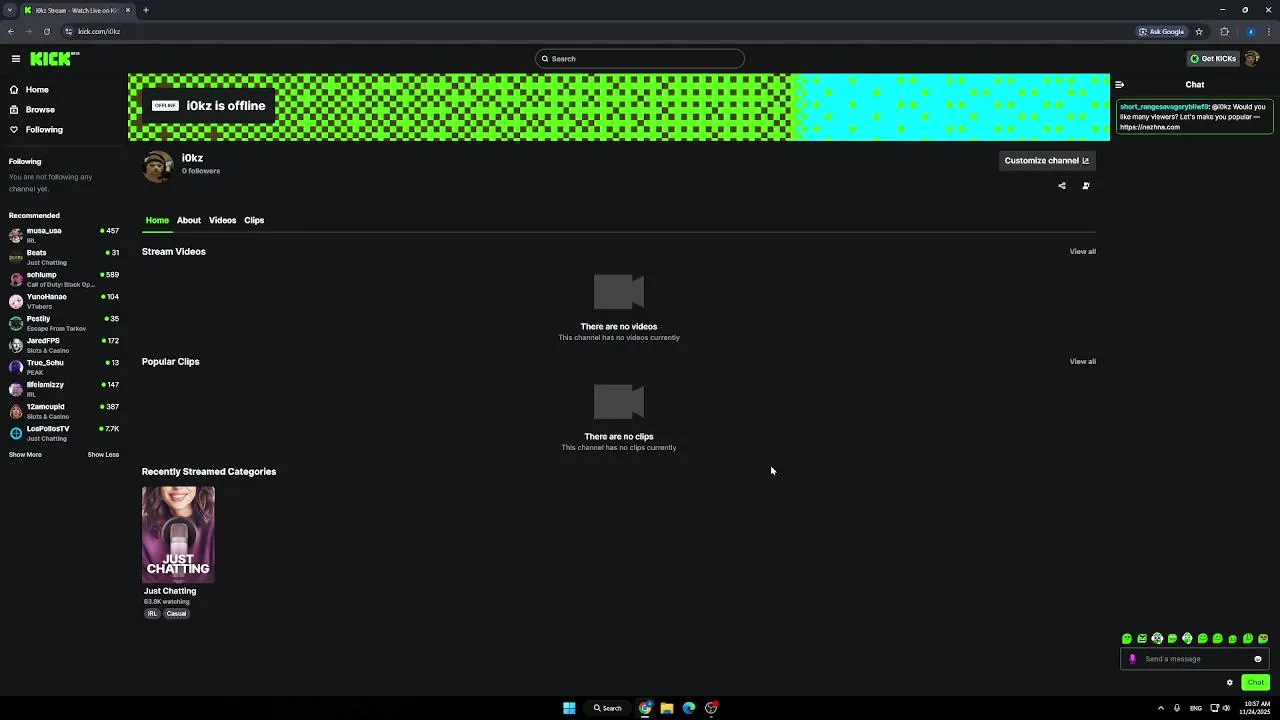Image resolution: width=1280 pixels, height=720 pixels.
Task: Click the Kick search field
Action: (640, 59)
